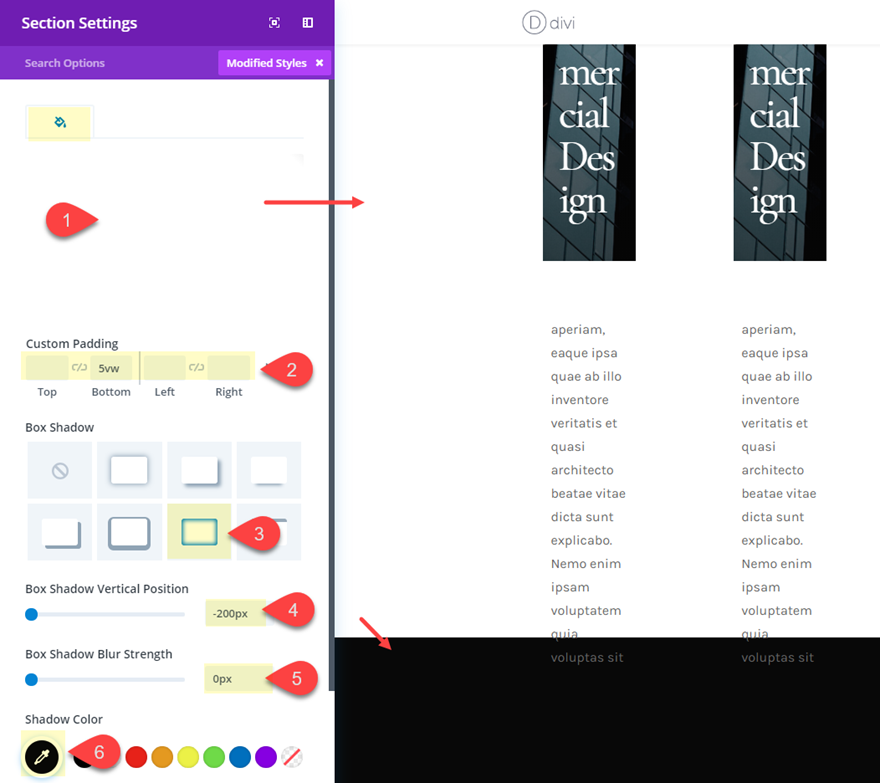
Task: Select the no box shadow option
Action: [x=60, y=470]
